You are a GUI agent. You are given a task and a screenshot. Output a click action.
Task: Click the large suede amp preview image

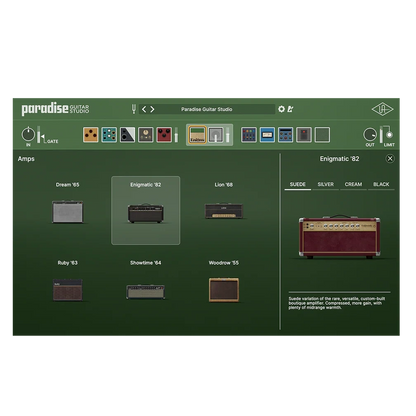[x=339, y=237]
